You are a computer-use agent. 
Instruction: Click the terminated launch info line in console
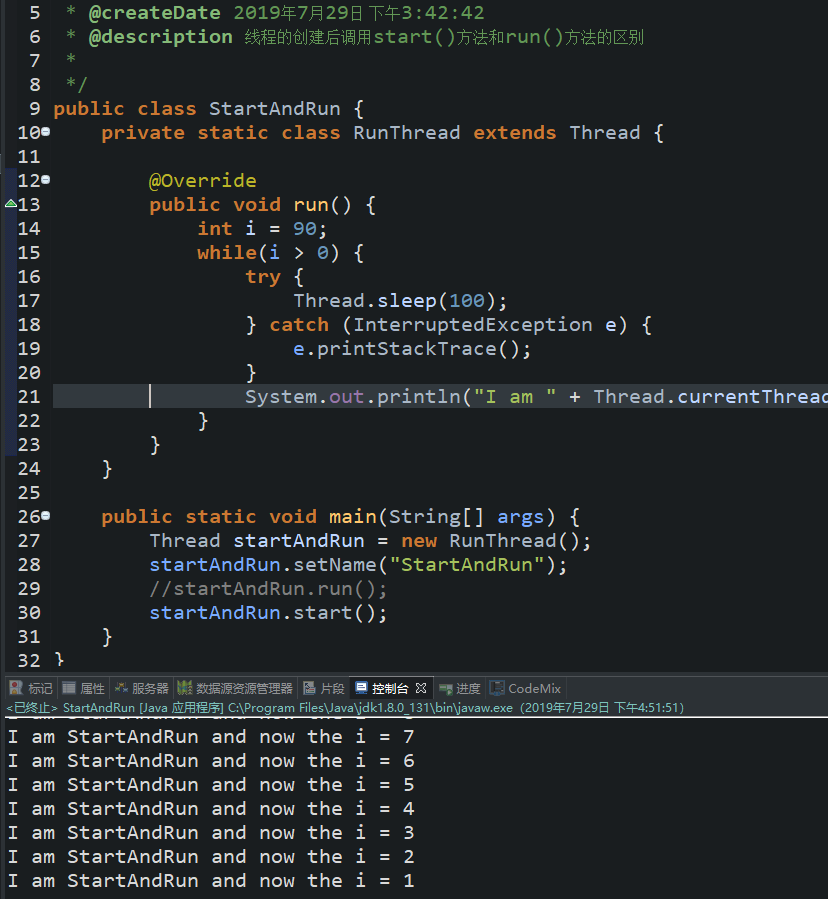(x=345, y=708)
